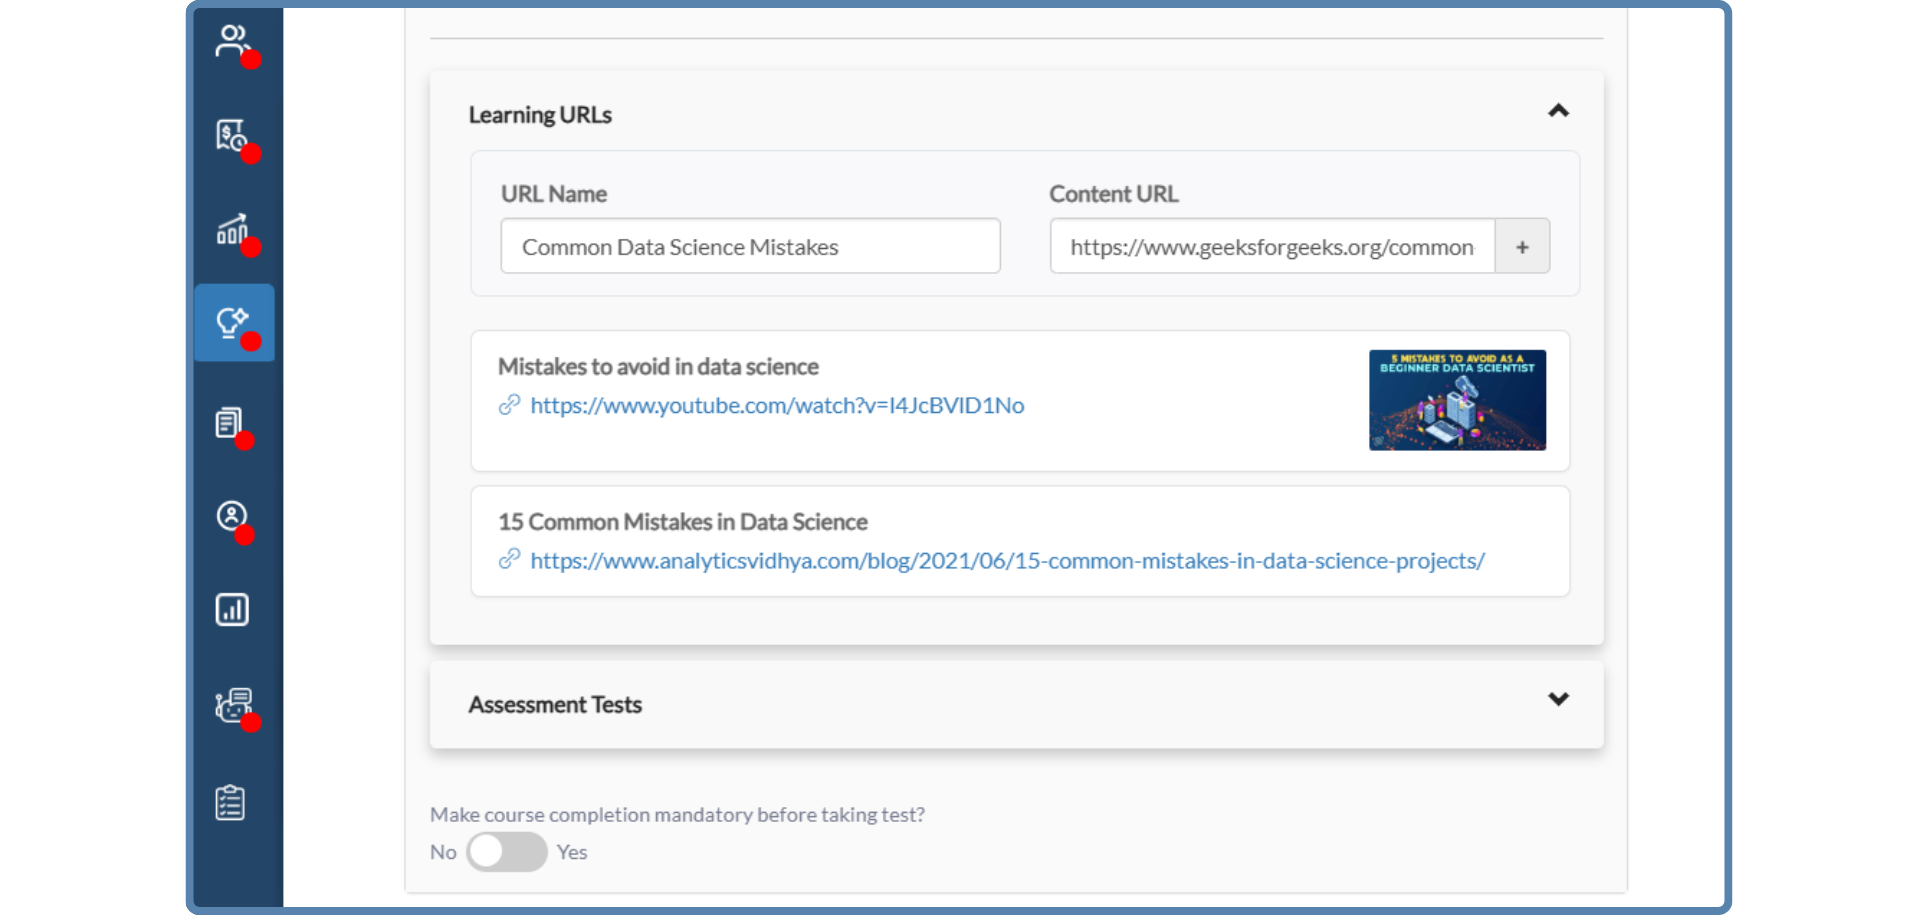Click the 'No' label by the toggle
The width and height of the screenshot is (1918, 915).
(443, 852)
